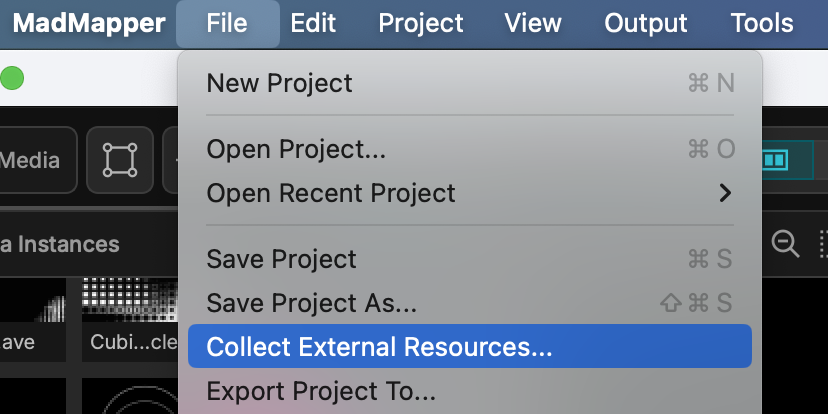Click the MadMapper application menu

pyautogui.click(x=89, y=23)
